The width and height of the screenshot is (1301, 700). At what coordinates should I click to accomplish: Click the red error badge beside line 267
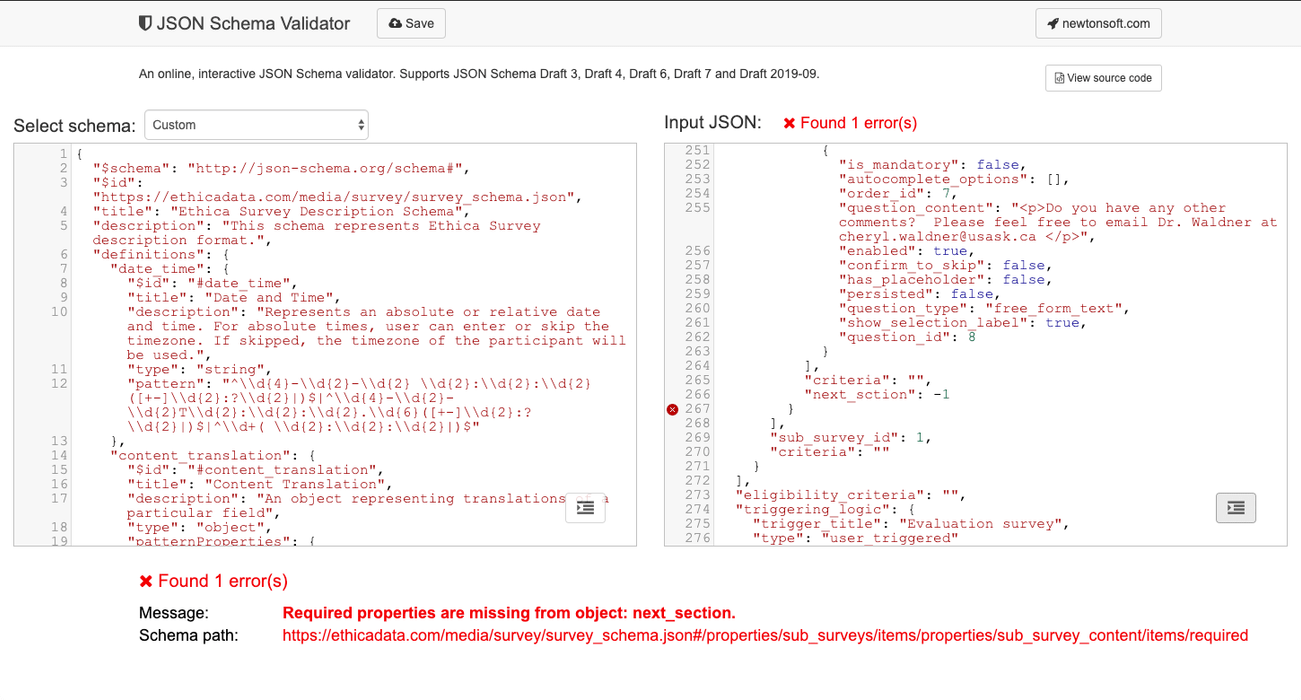(x=671, y=408)
